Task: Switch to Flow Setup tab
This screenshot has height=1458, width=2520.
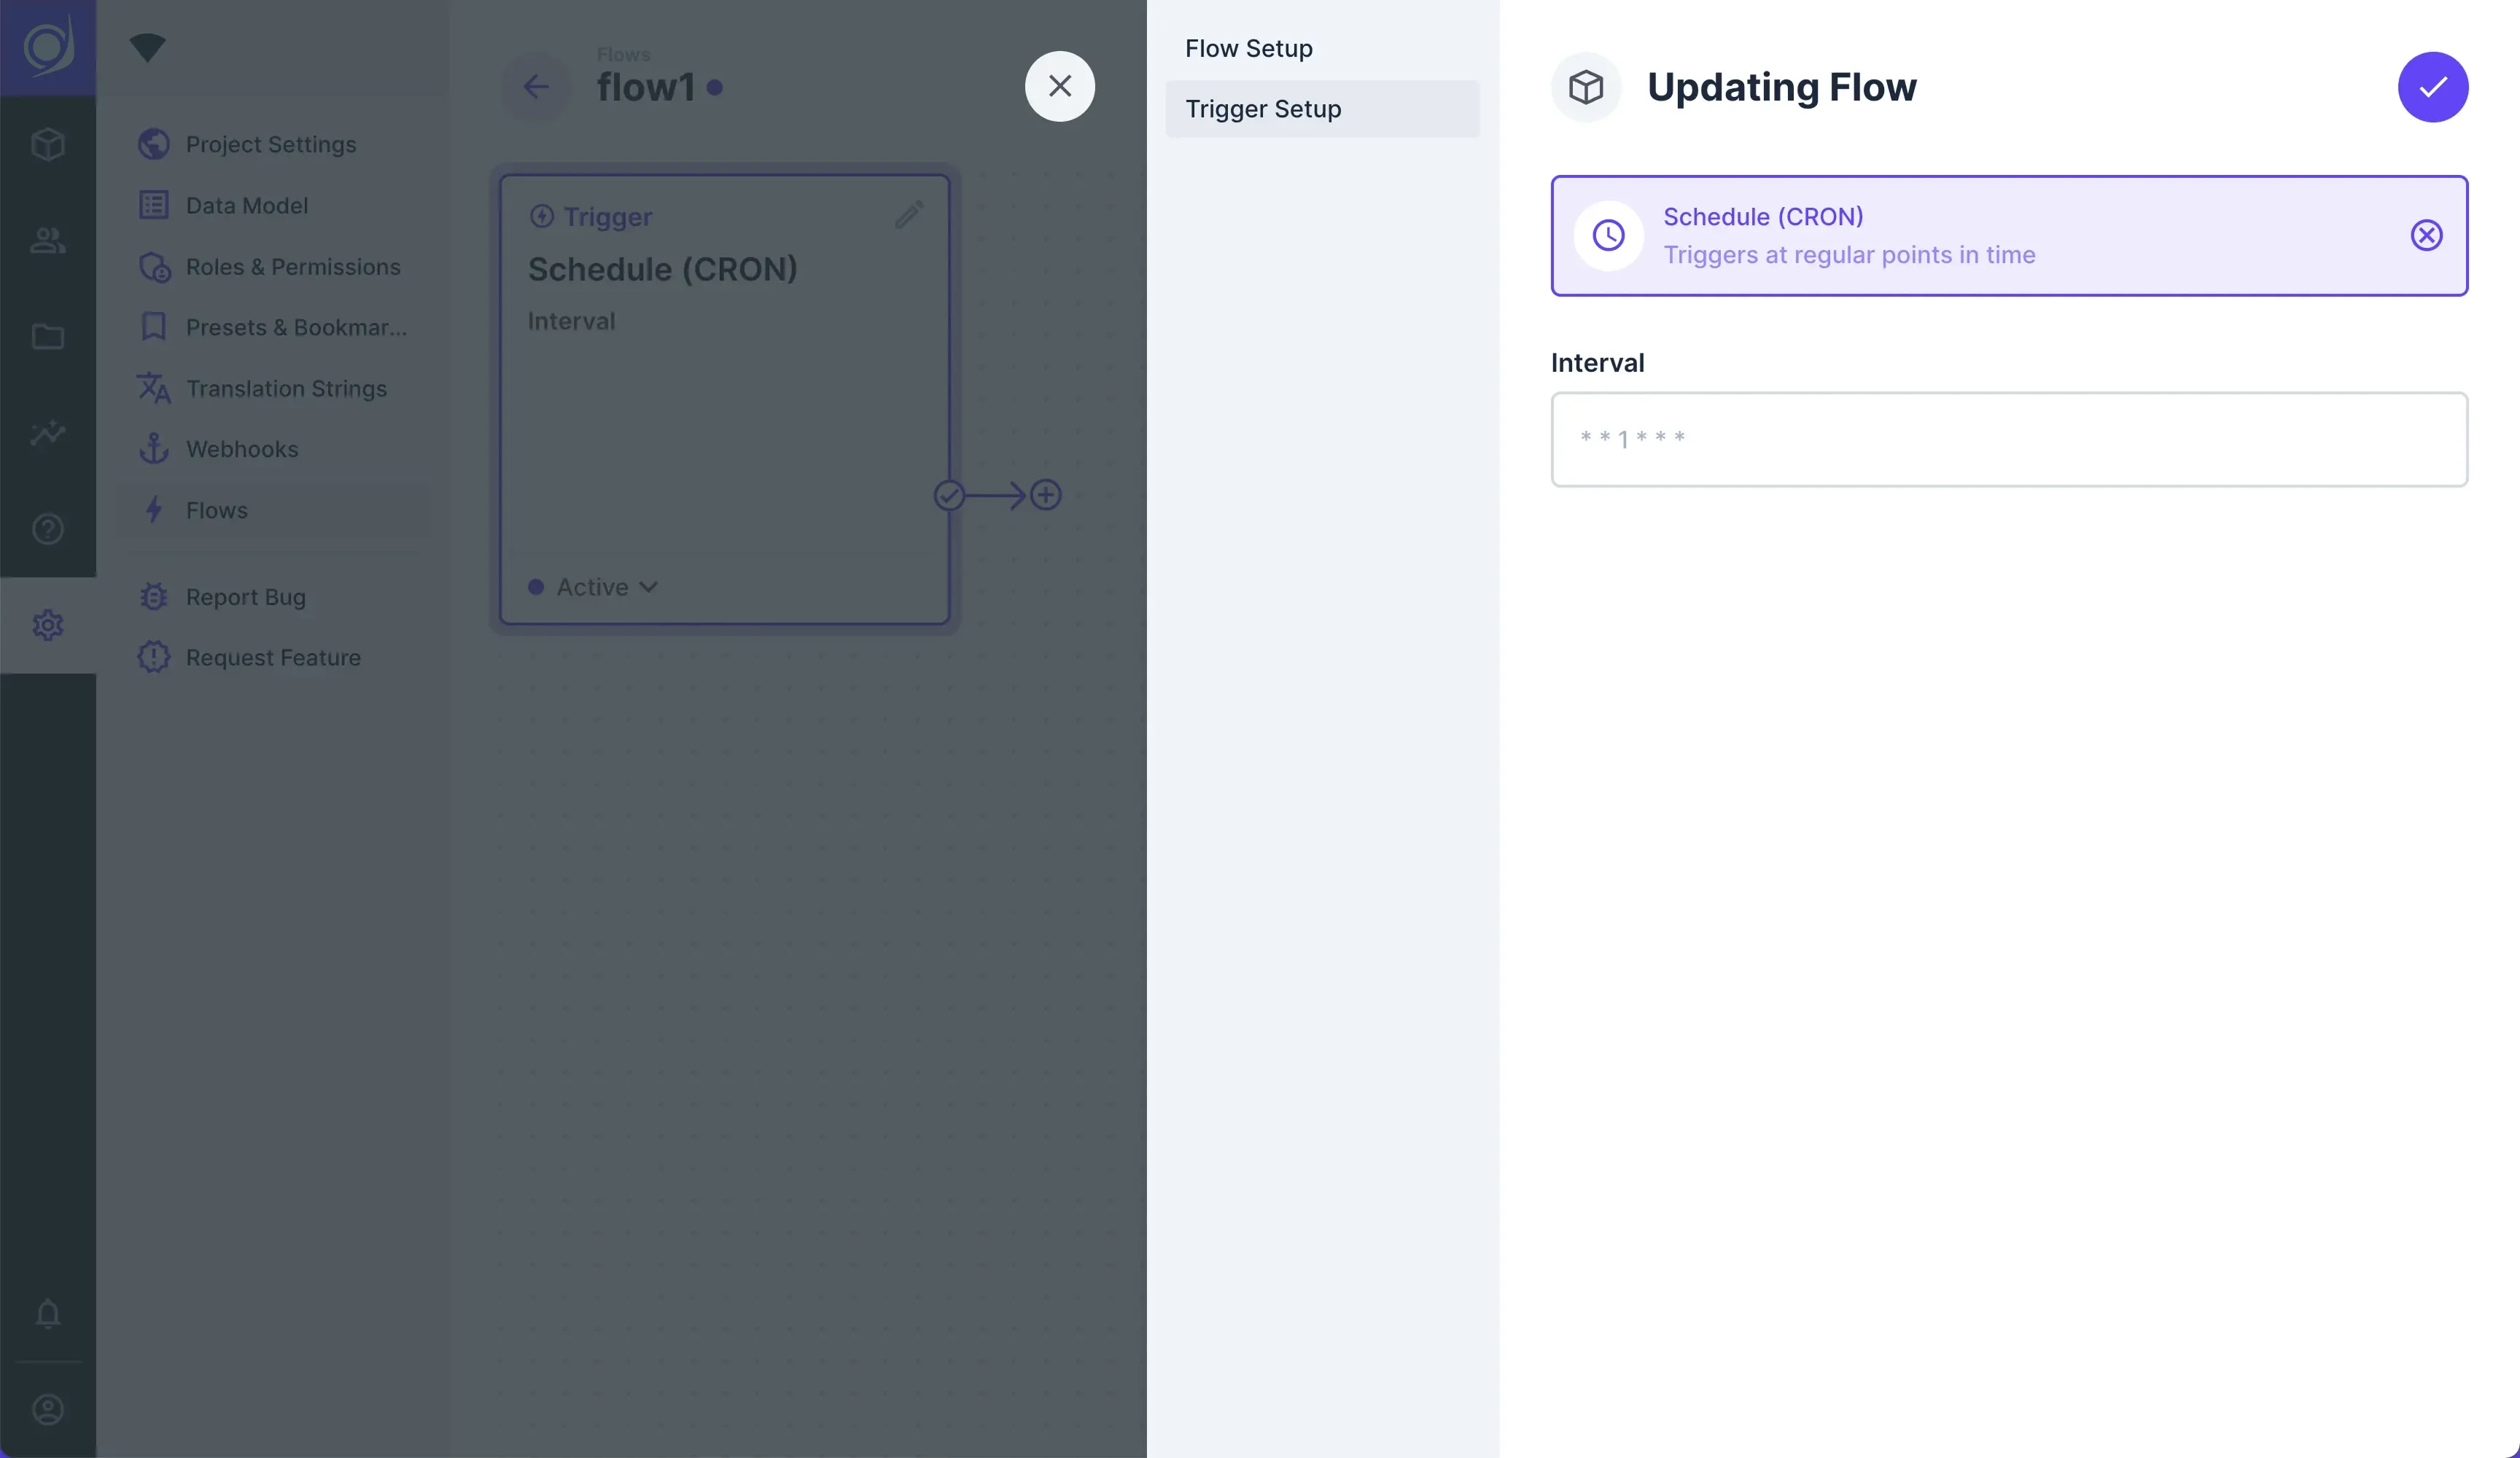Action: [x=1248, y=48]
